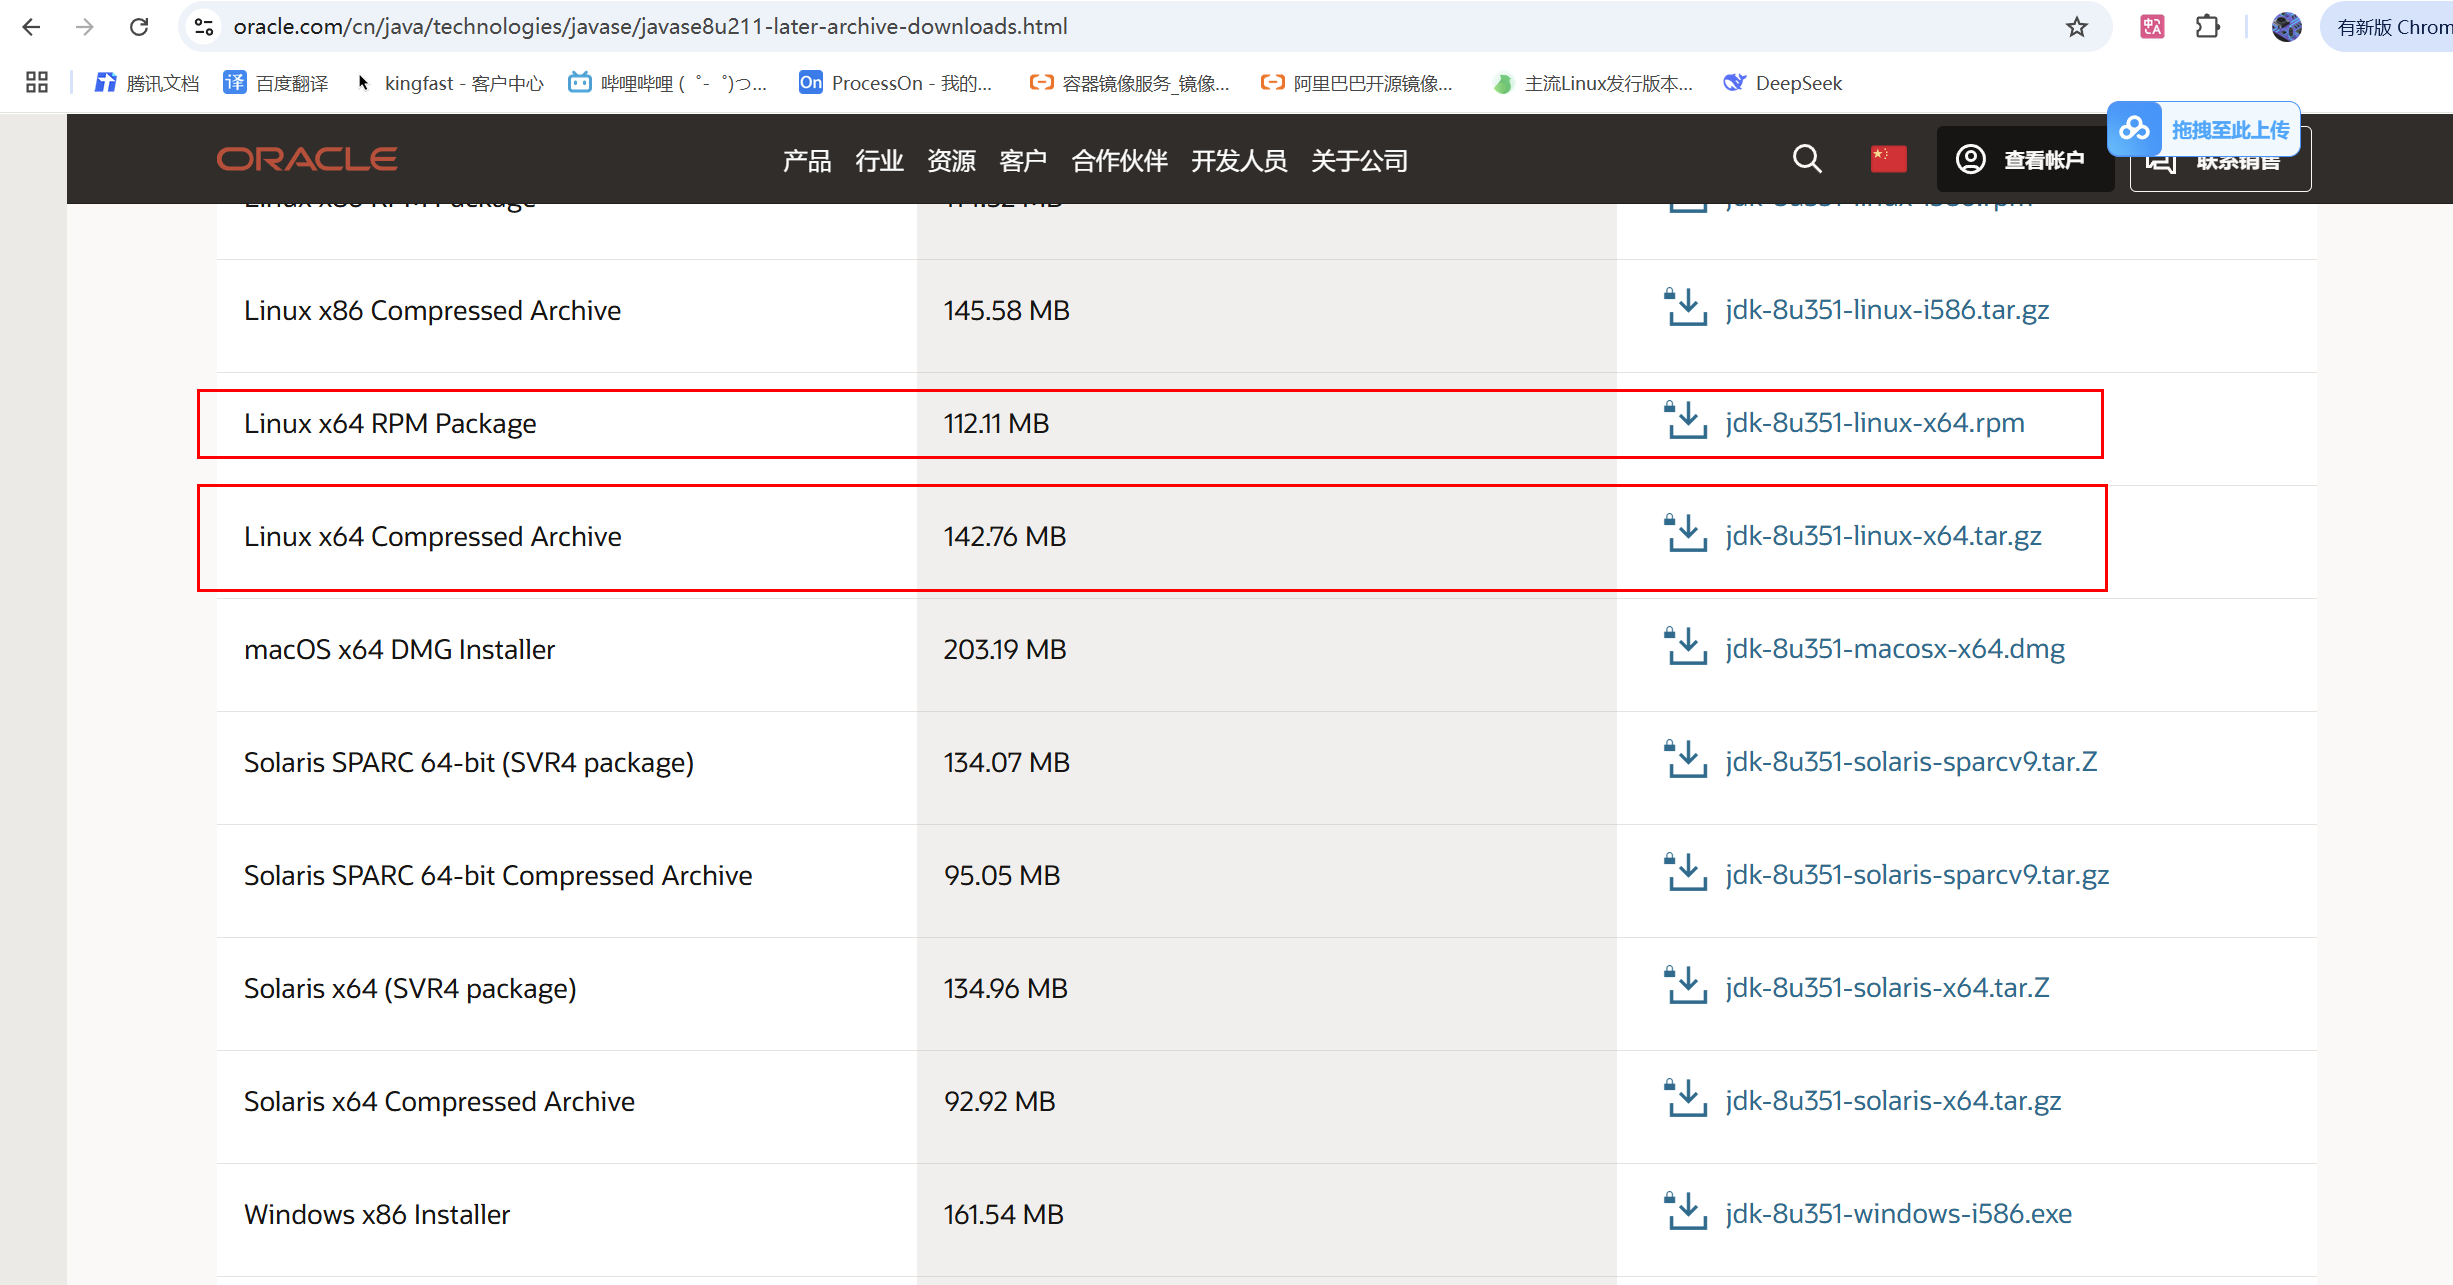Screen dimensions: 2453x1285
Task: Open the 阿里巴巴开源镜像 bookmark
Action: pyautogui.click(x=1357, y=83)
